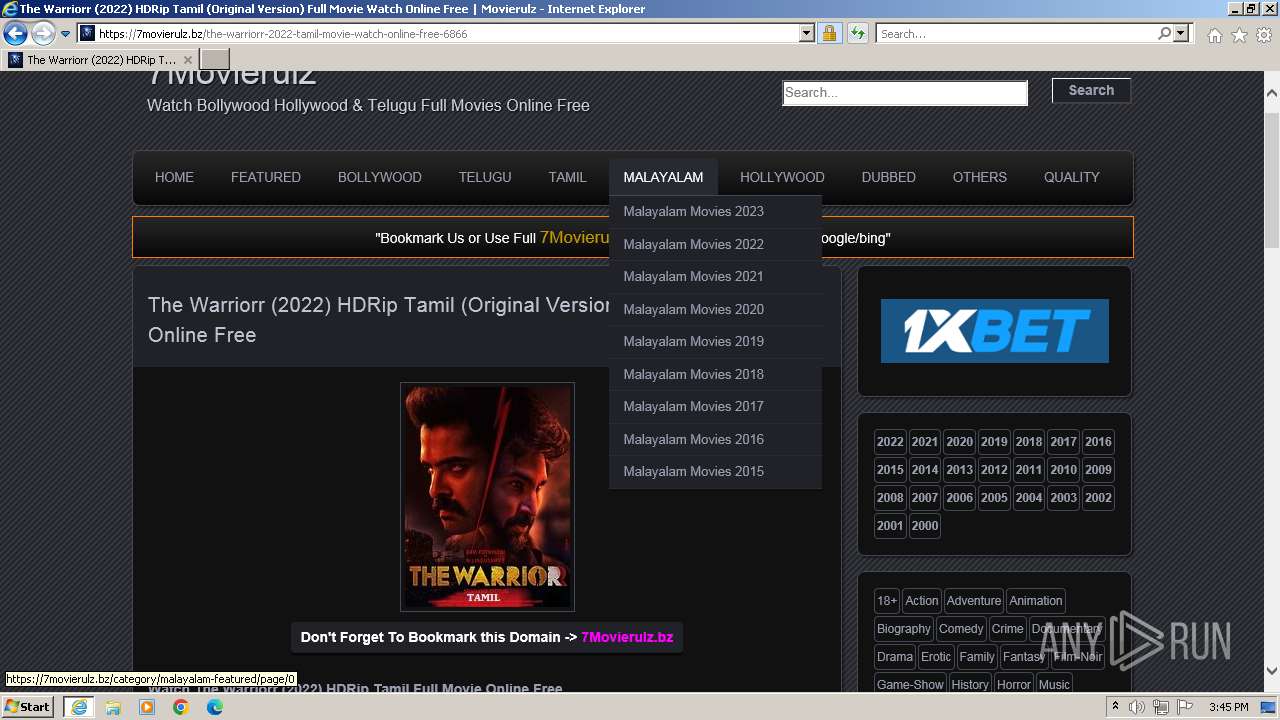Select Malayalam Movies 2018 submenu entry
This screenshot has width=1280, height=720.
(715, 374)
